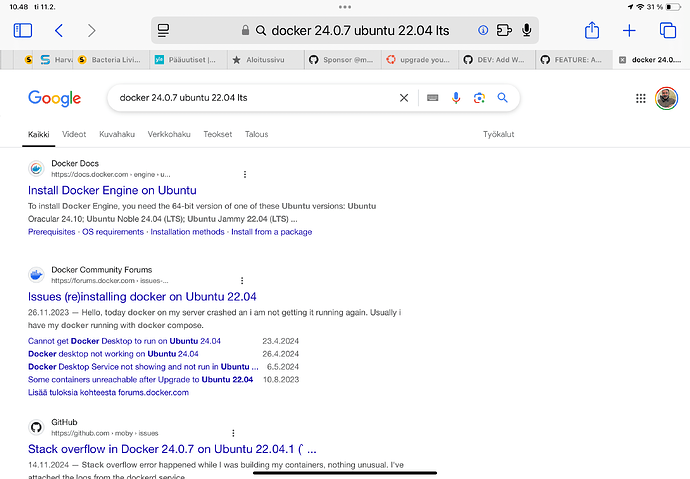Viewport: 690px width, 479px height.
Task: Open Install Docker Engine on Ubuntu
Action: pyautogui.click(x=112, y=190)
